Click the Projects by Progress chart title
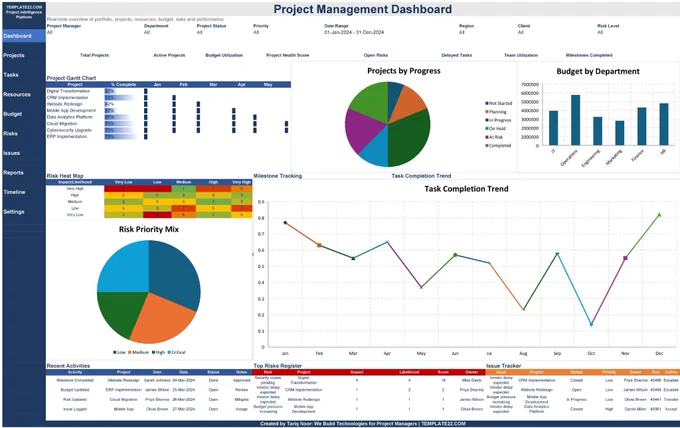This screenshot has height=428, width=680. (404, 71)
